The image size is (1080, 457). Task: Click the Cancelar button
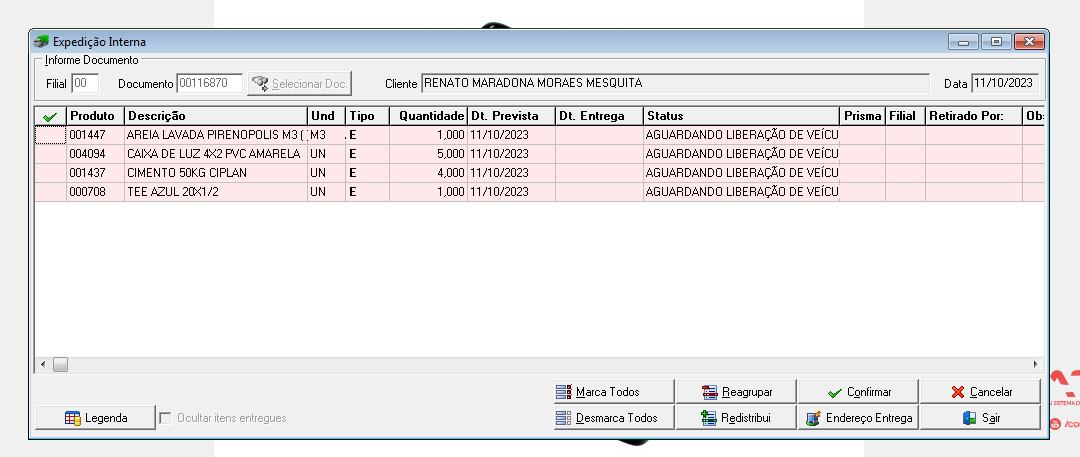point(980,392)
